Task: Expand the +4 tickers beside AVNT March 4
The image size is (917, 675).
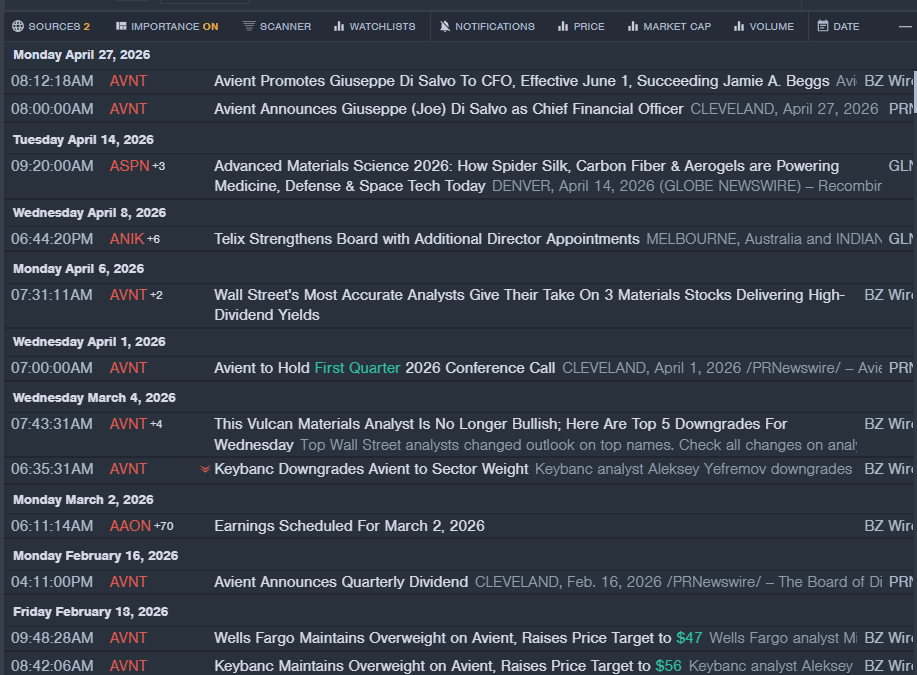Action: click(156, 424)
